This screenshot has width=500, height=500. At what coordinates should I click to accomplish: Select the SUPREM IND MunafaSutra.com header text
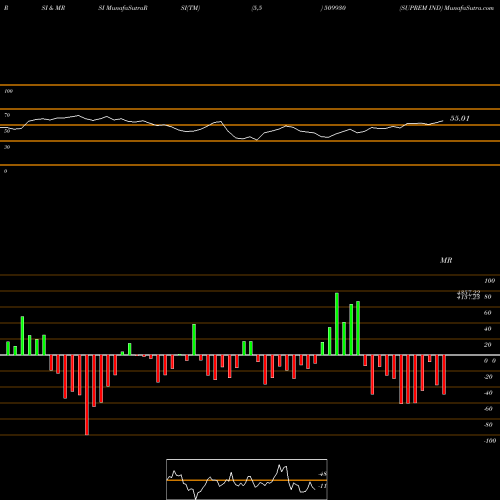point(447,8)
